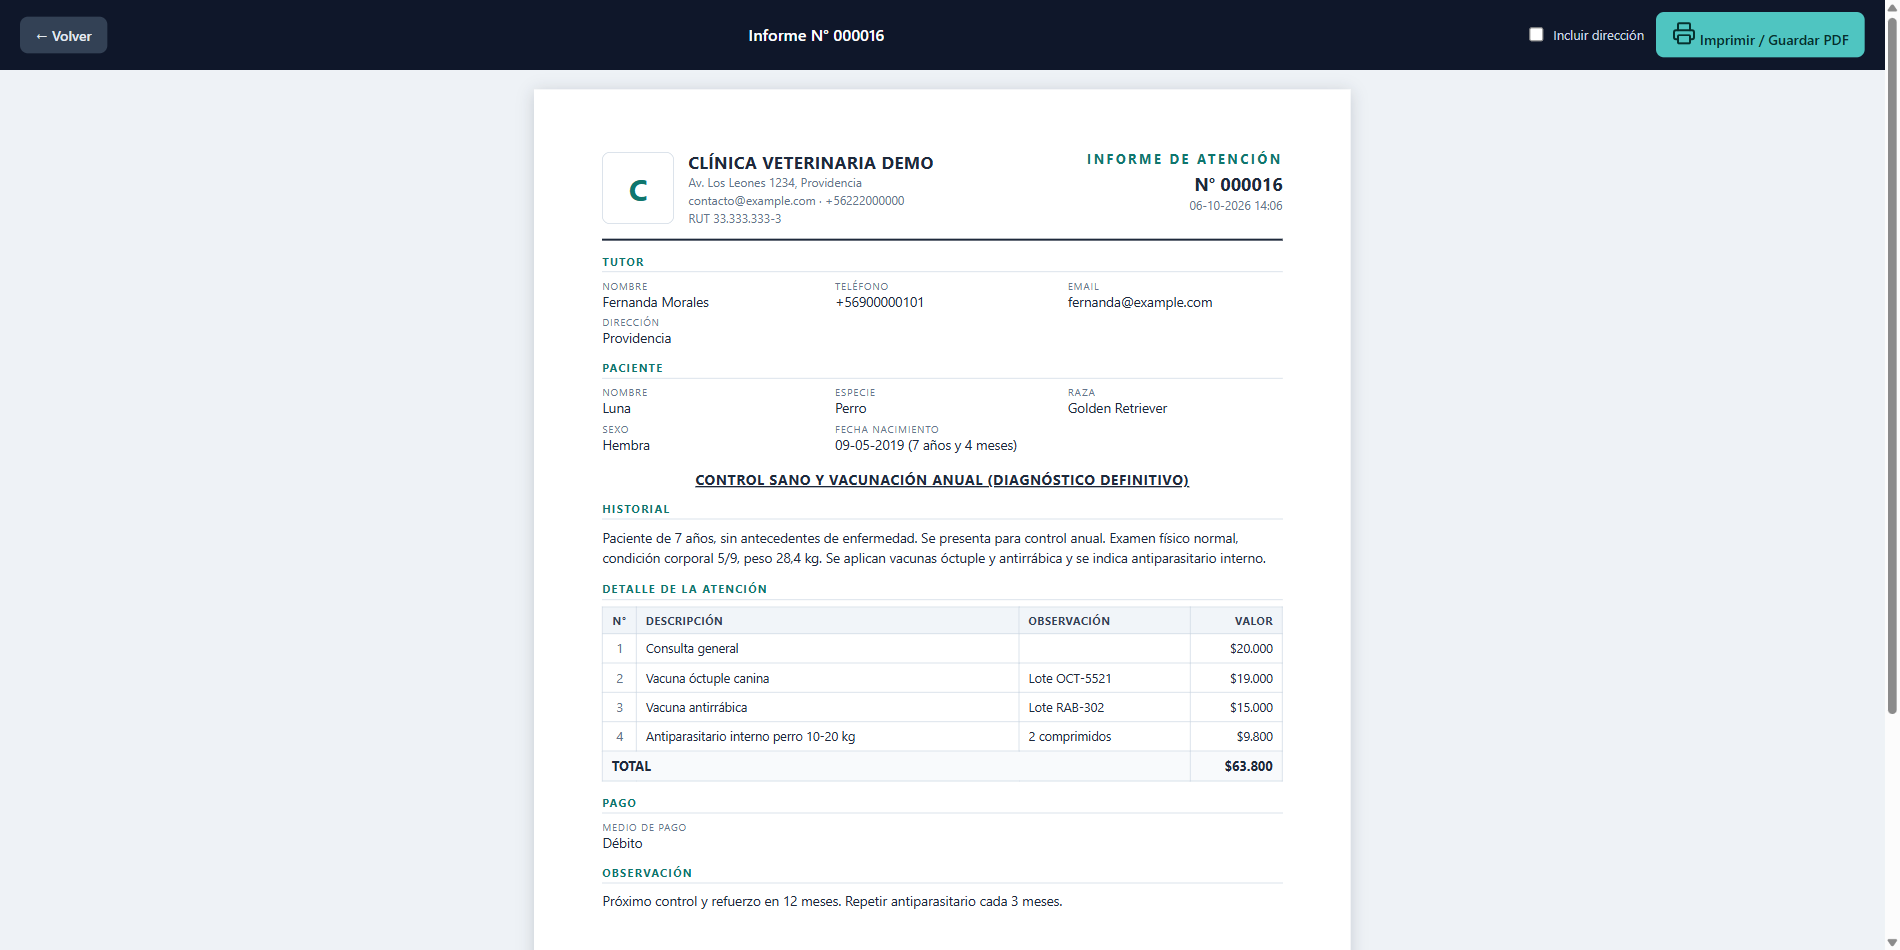Go back with the Volver button
Image resolution: width=1900 pixels, height=950 pixels.
[64, 35]
